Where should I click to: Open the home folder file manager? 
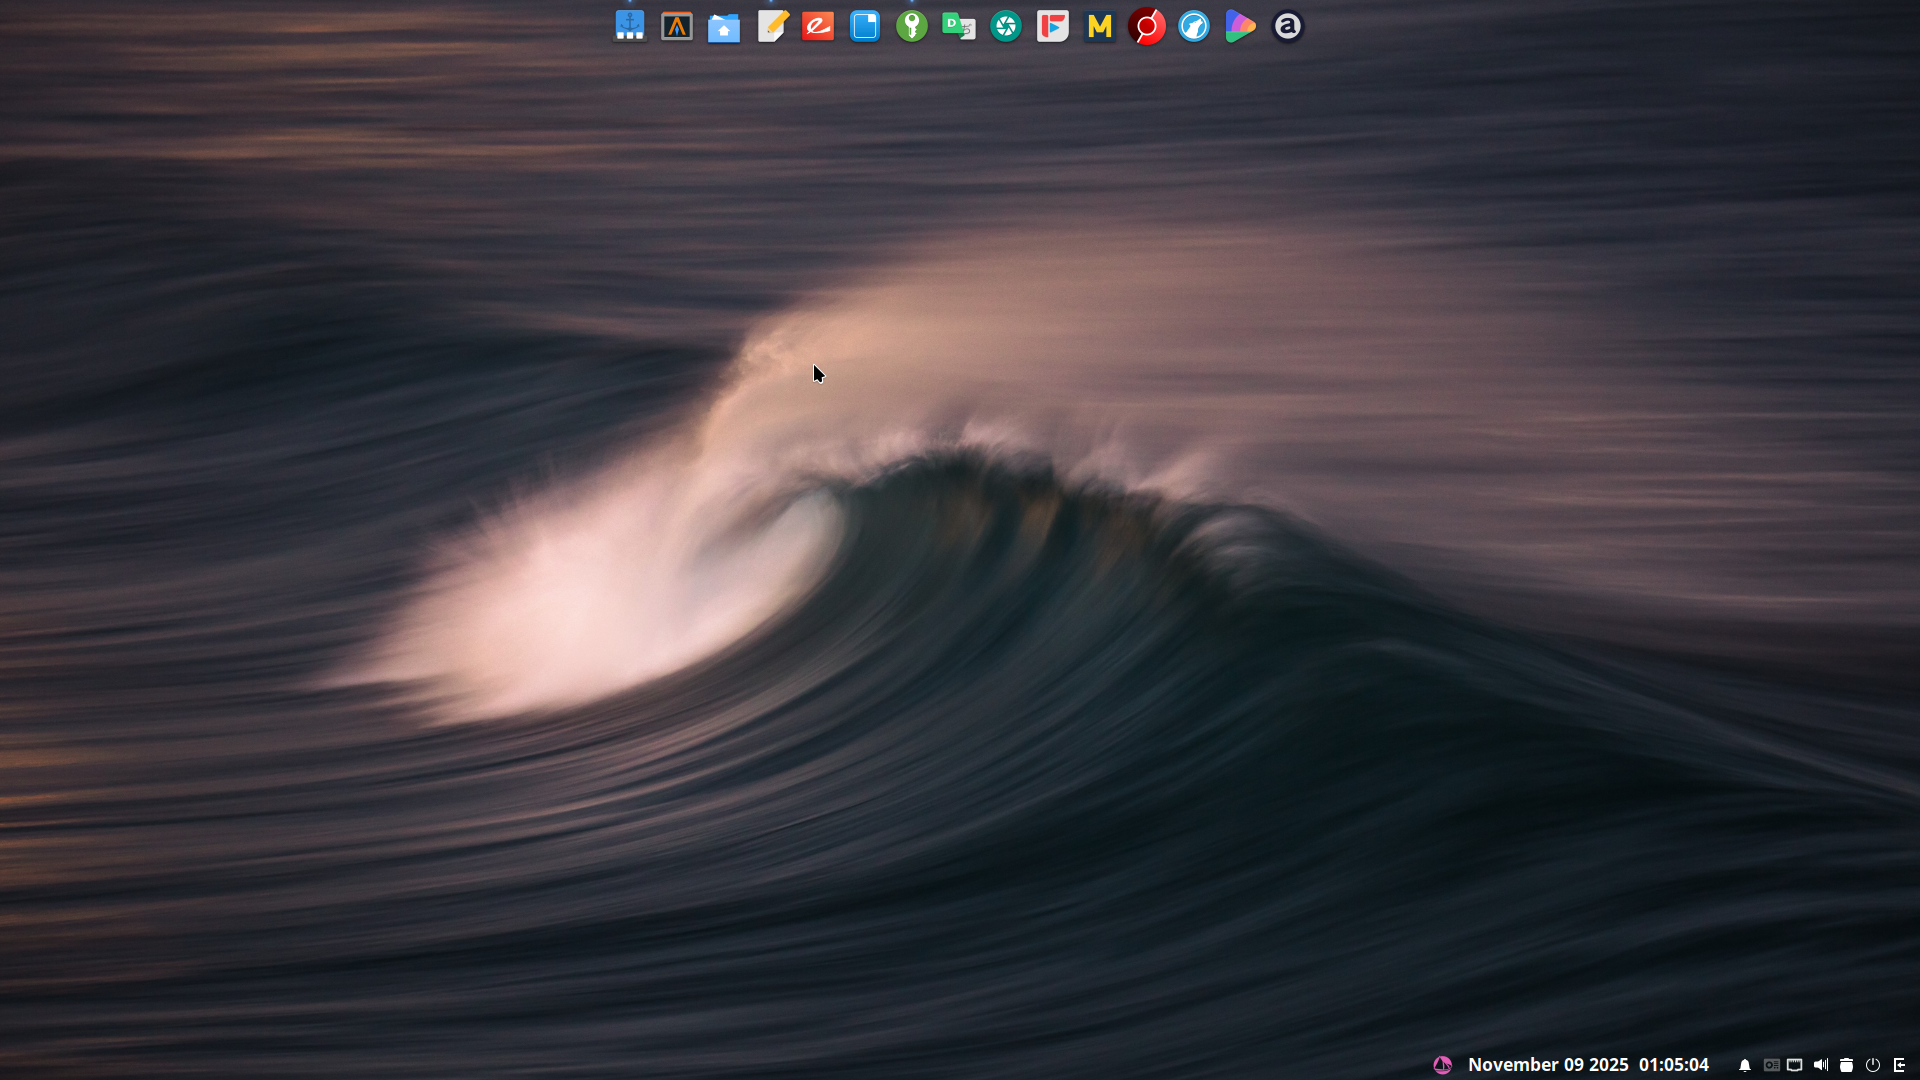pyautogui.click(x=724, y=27)
